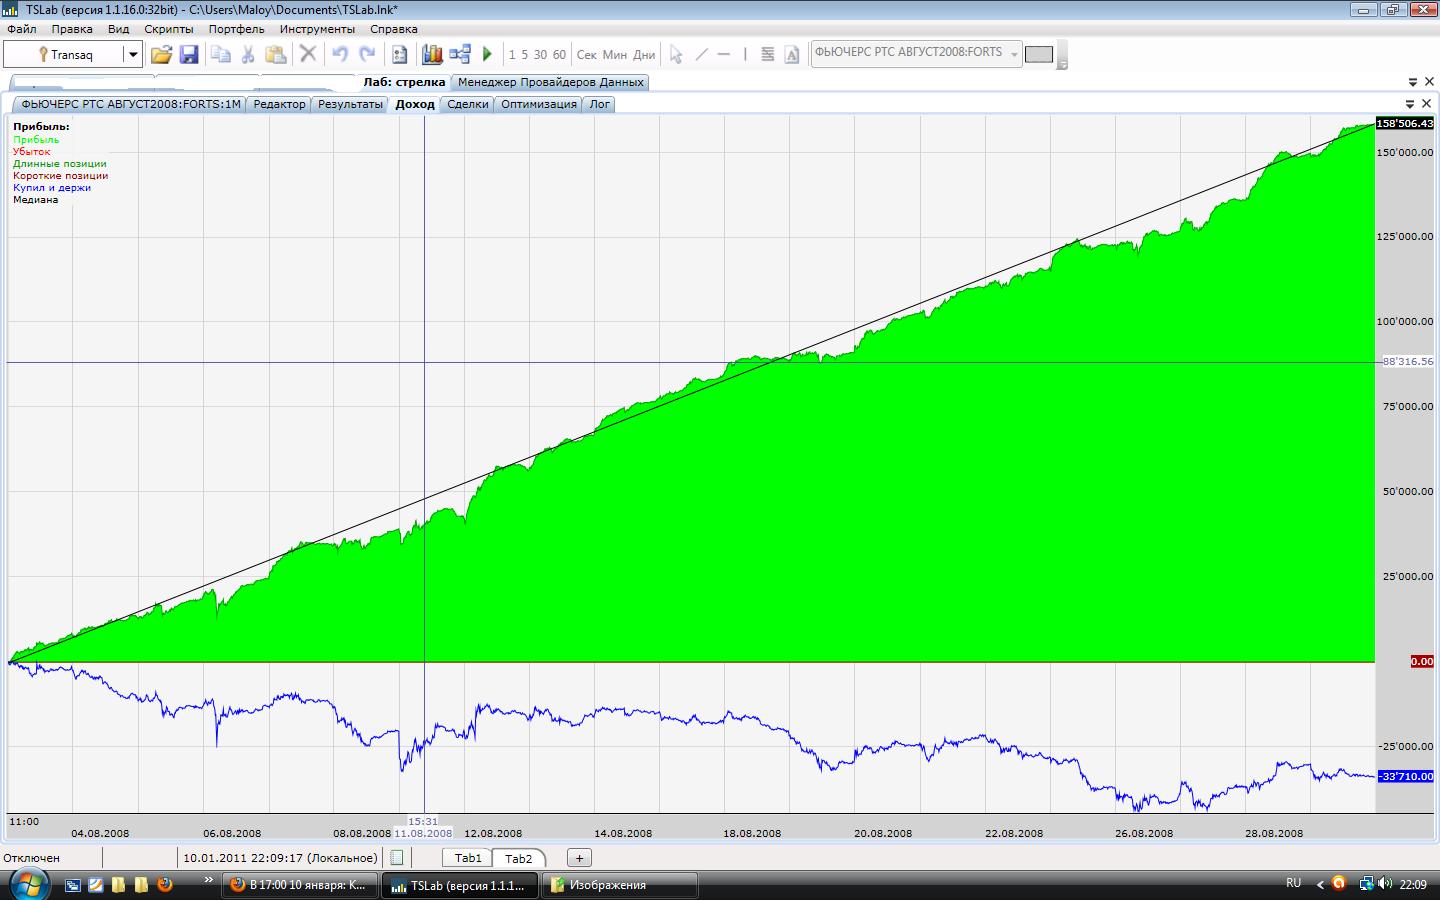Click the delete X icon in toolbar
Viewport: 1440px width, 900px height.
point(308,55)
